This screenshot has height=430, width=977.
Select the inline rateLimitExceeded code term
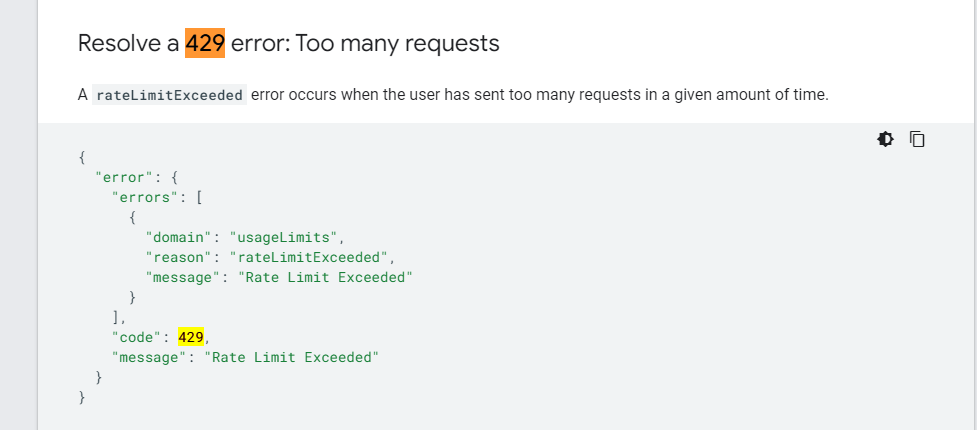[169, 95]
